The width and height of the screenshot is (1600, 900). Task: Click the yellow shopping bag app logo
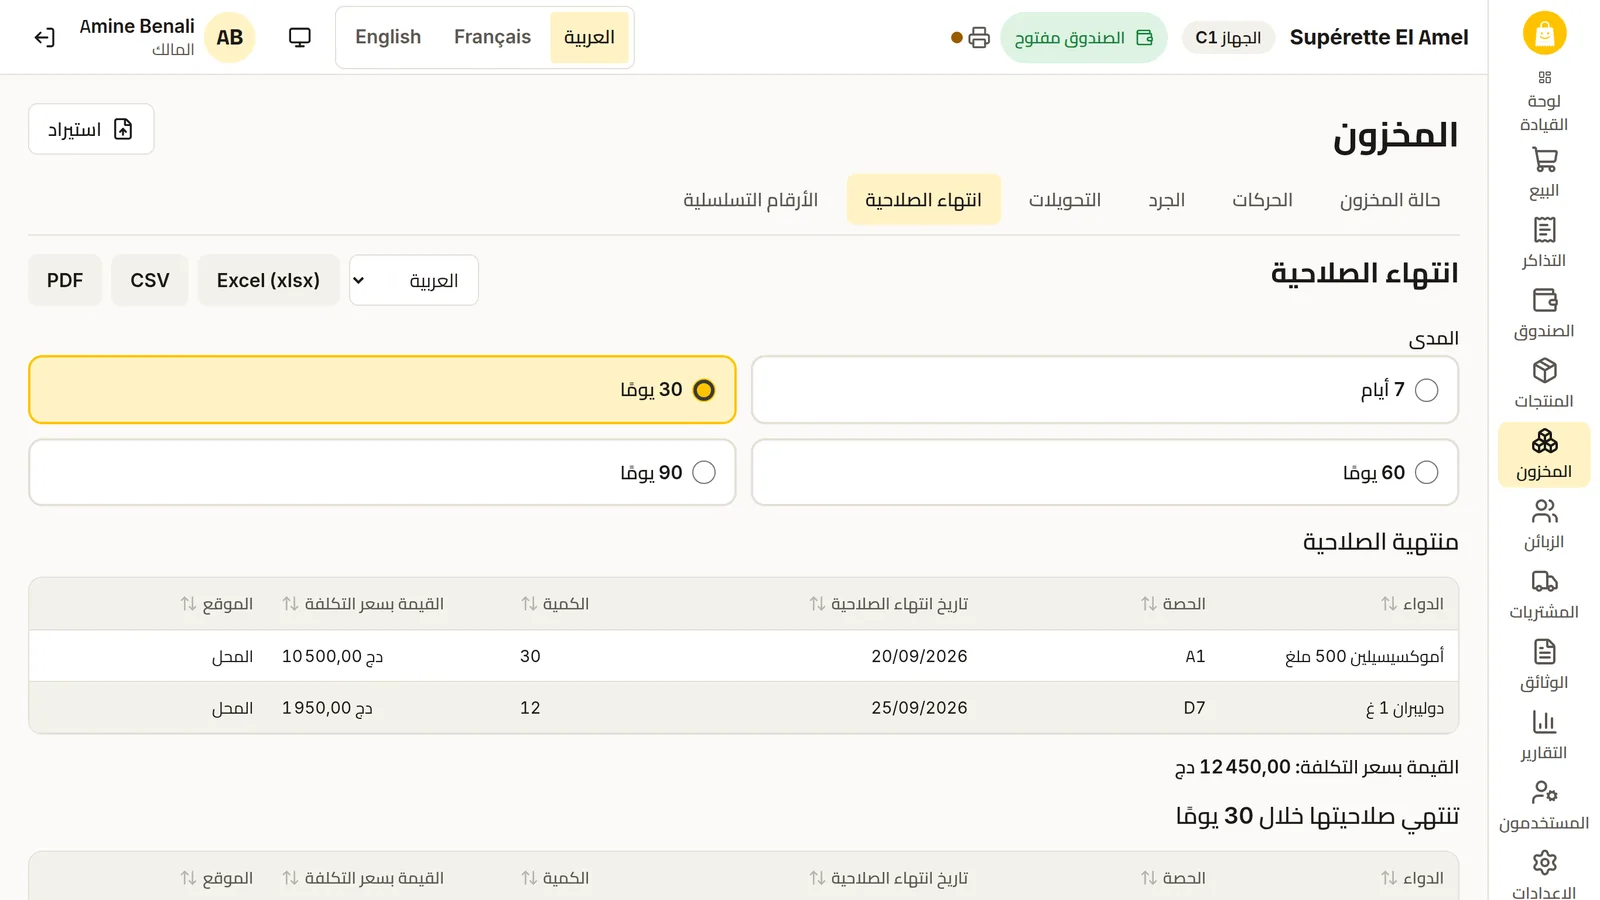[x=1544, y=33]
